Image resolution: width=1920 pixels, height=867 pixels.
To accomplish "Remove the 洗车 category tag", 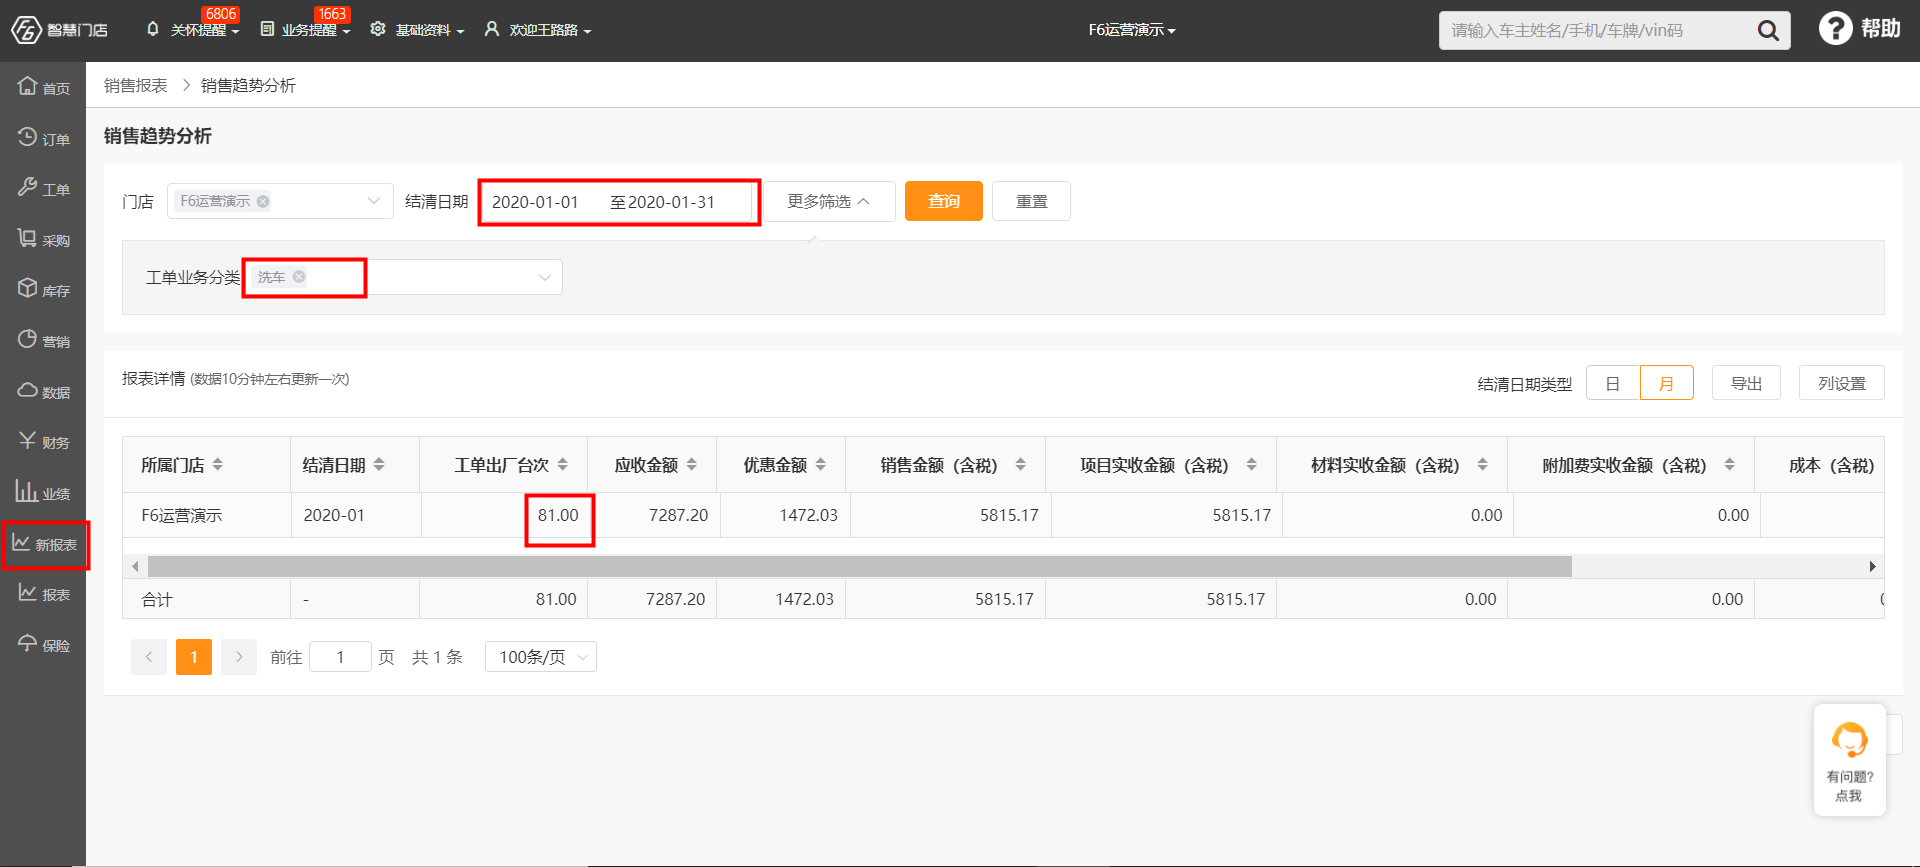I will 299,277.
